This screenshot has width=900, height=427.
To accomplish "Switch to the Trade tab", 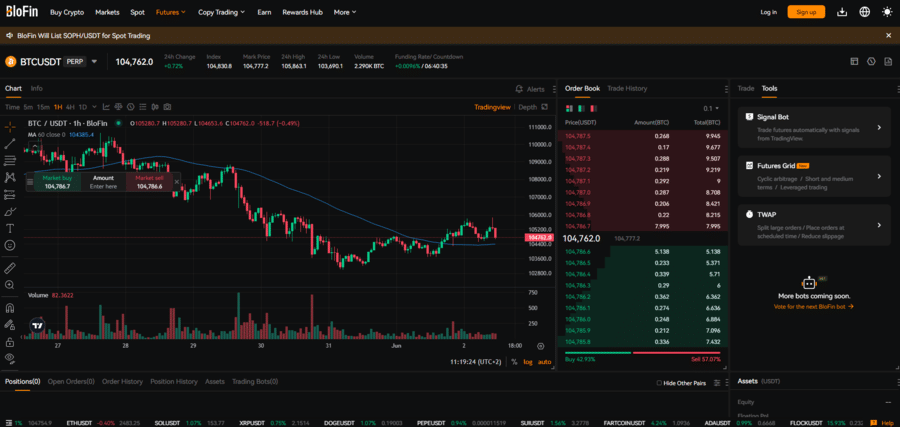I will 746,88.
